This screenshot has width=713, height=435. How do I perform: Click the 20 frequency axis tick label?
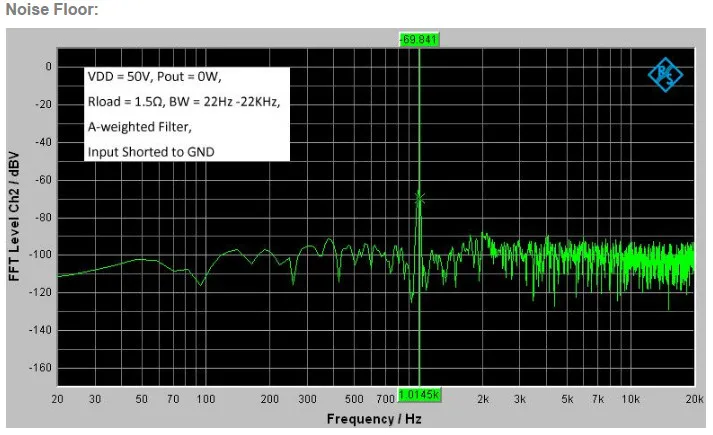click(x=57, y=399)
